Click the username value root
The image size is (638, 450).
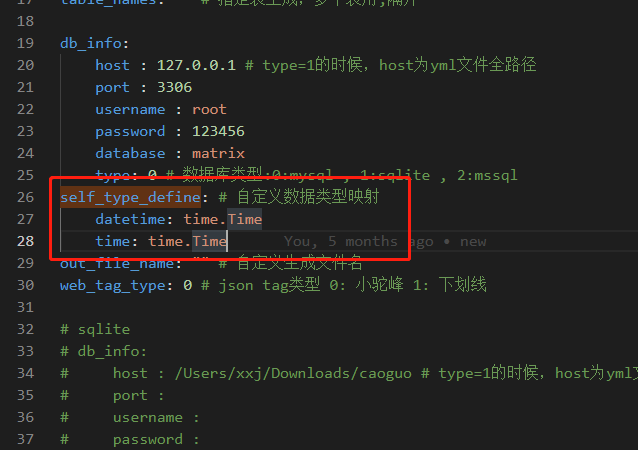pos(209,109)
